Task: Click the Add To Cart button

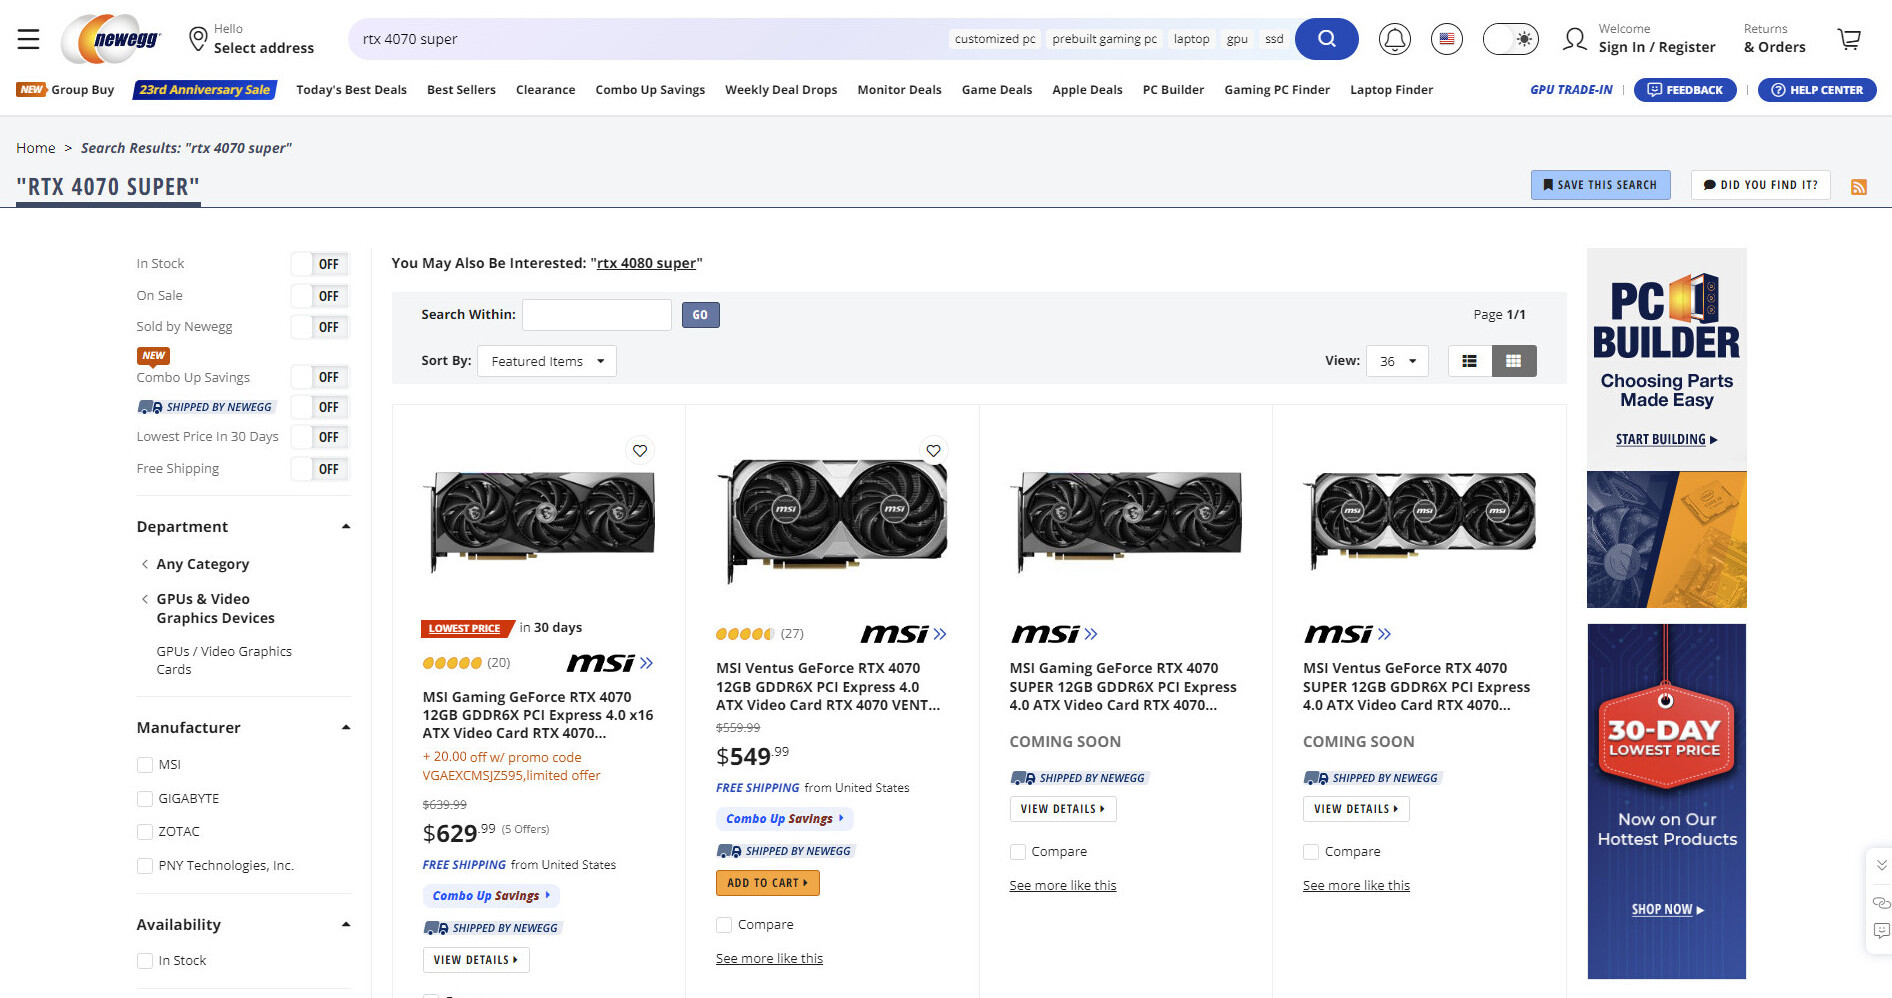Action: [767, 883]
